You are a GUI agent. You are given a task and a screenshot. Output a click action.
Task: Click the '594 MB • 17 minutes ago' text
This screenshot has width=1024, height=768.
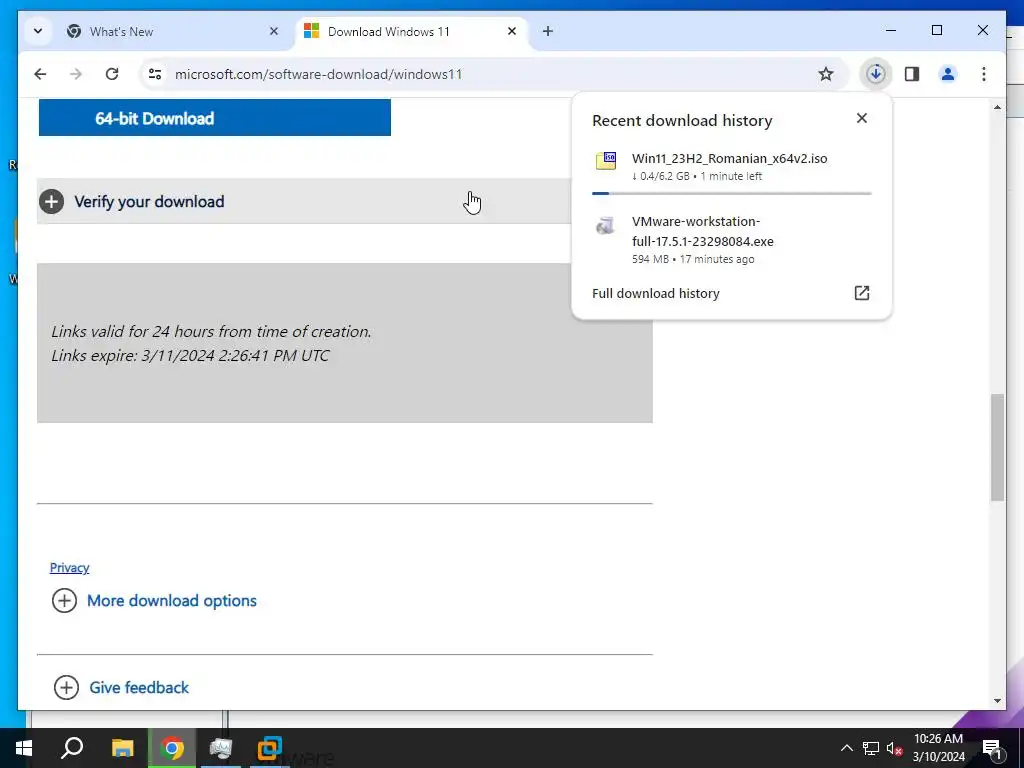coord(693,259)
